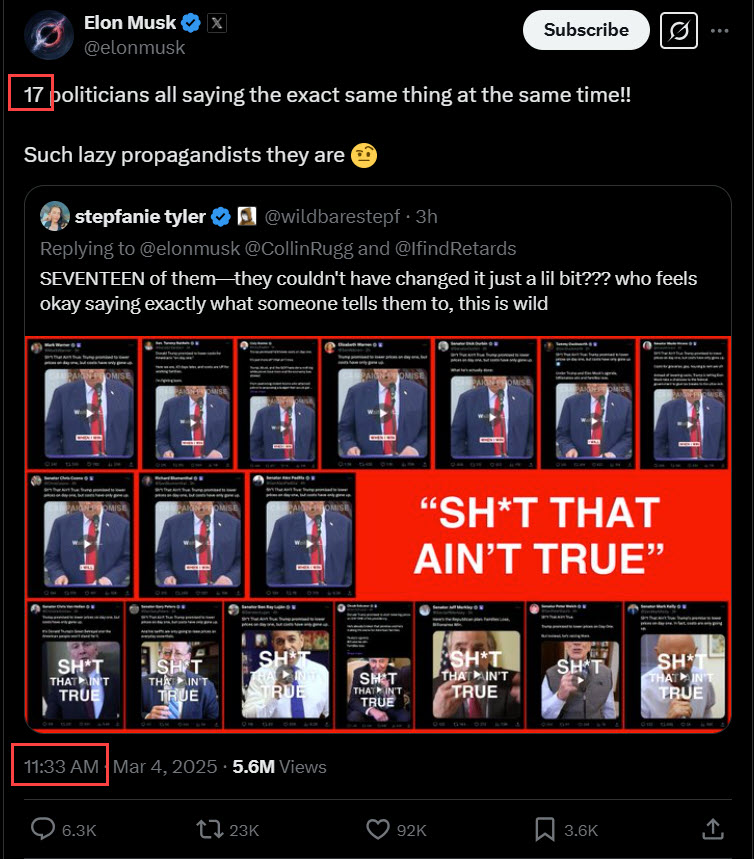Click stepfanie tyler's verified checkmark badge
This screenshot has height=859, width=754.
point(221,217)
